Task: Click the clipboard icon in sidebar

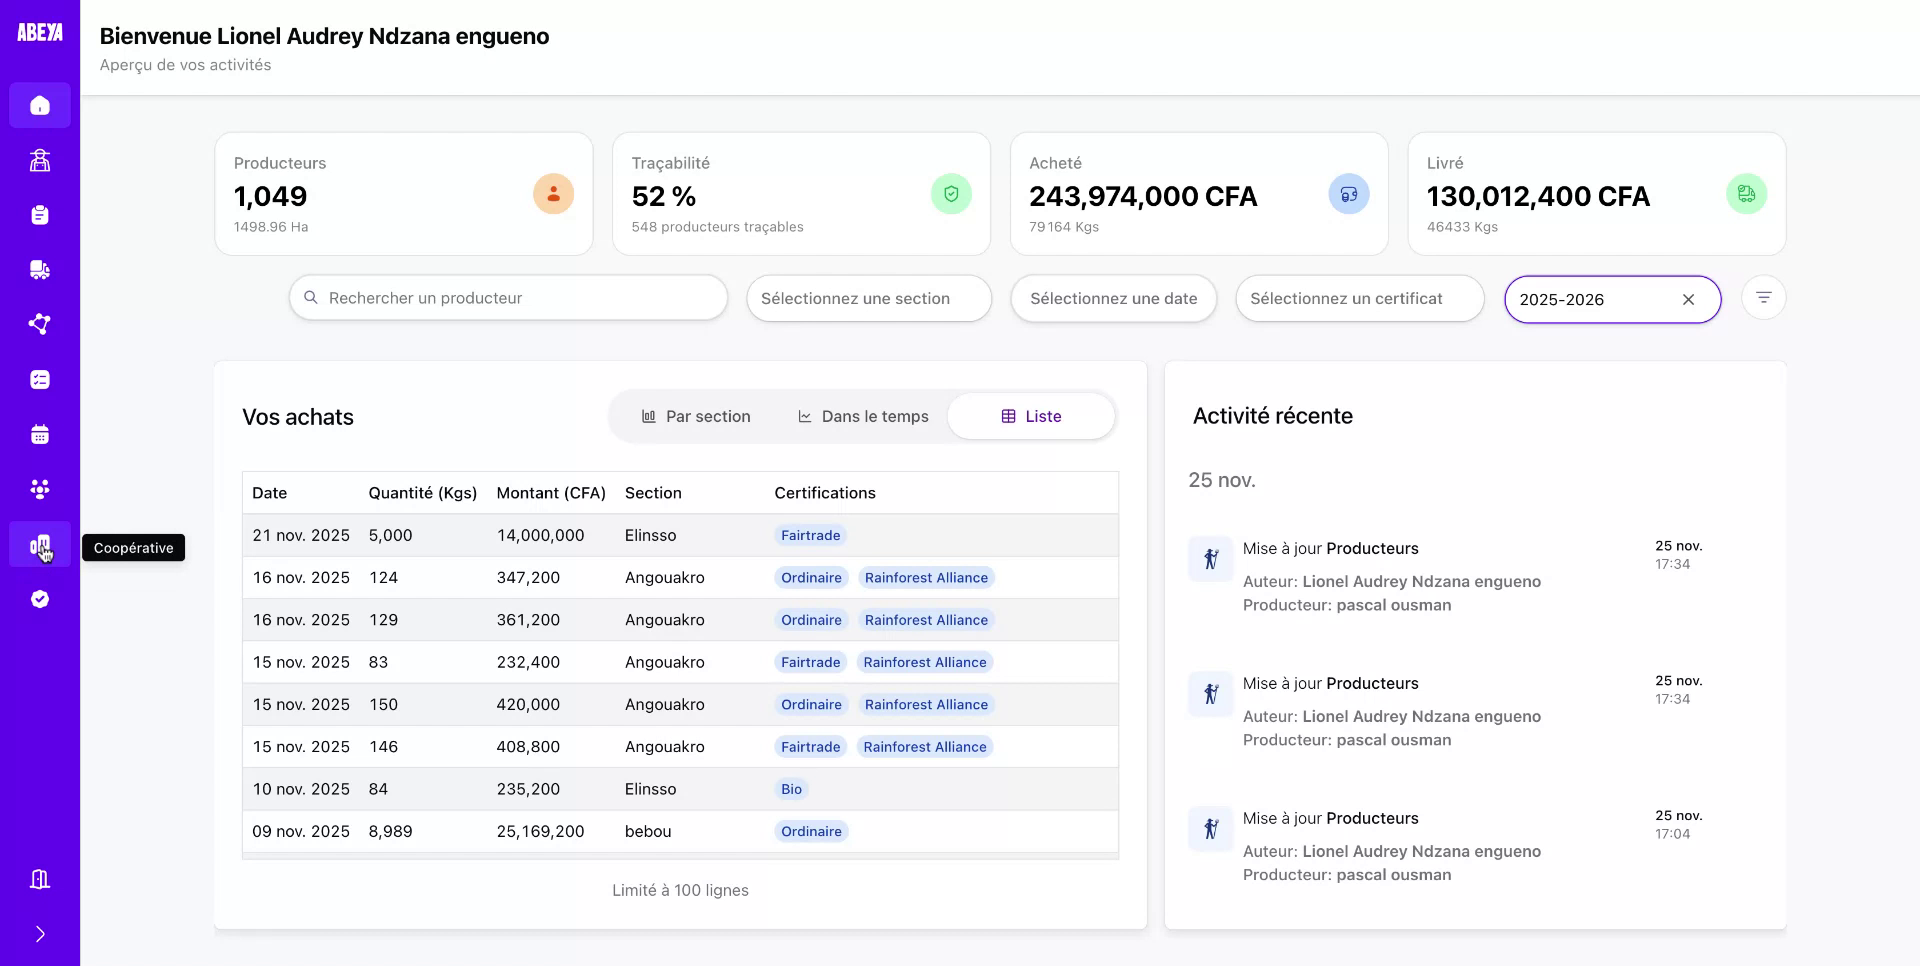Action: tap(40, 215)
